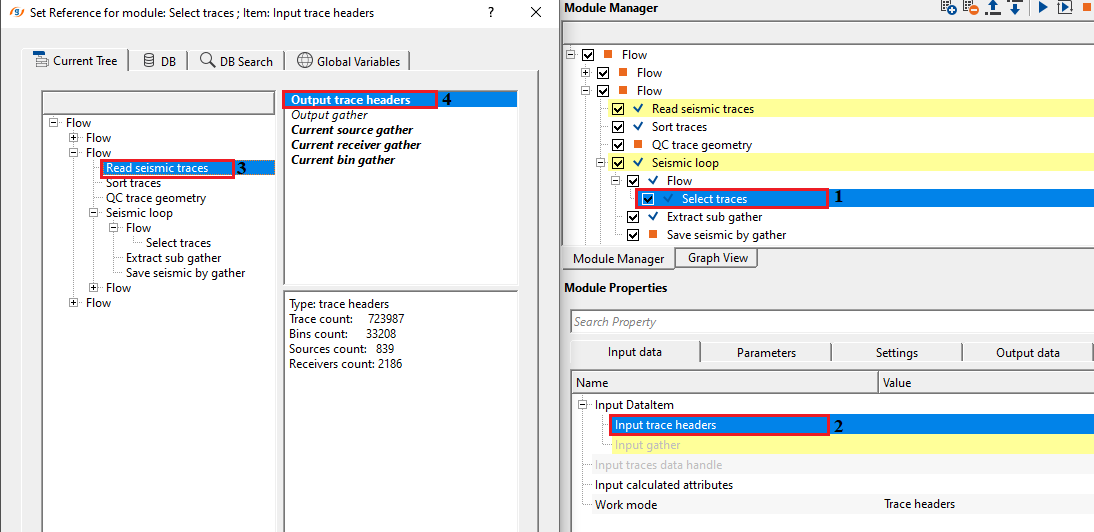Uncheck the Sort traces module checkbox
1094x532 pixels.
(x=618, y=127)
